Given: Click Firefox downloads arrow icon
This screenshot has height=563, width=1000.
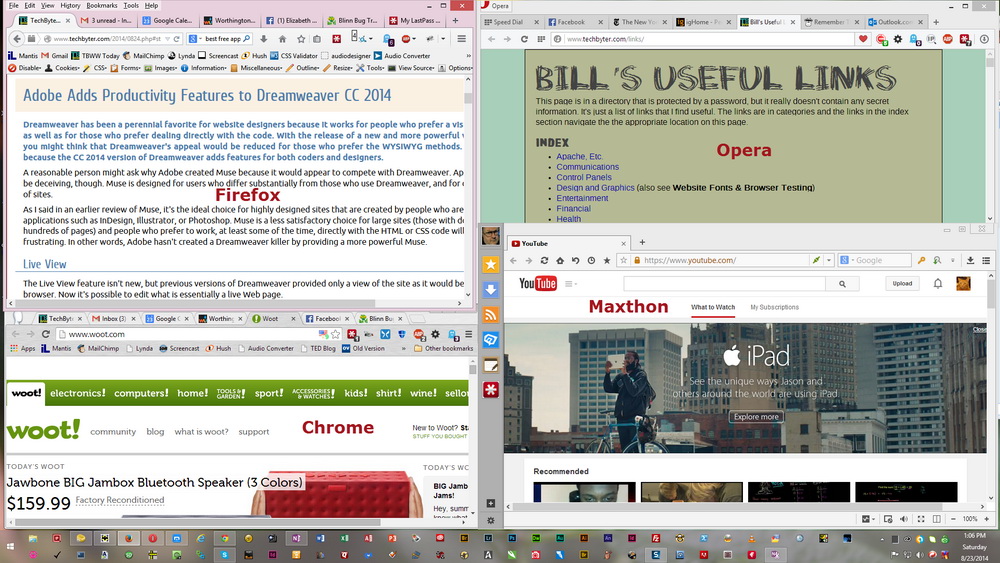Looking at the screenshot, I should click(x=263, y=39).
